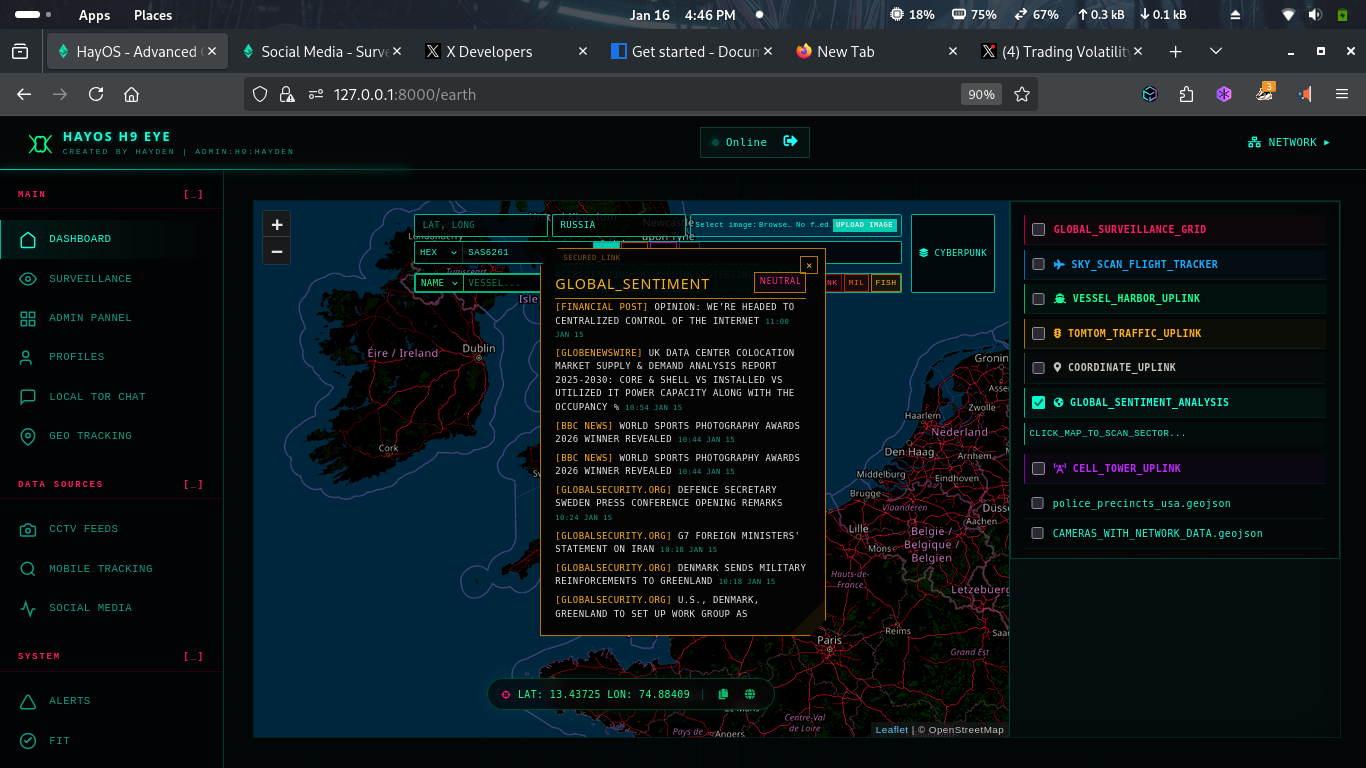Select the CCTV FEEDS camera icon in sidebar

[x=30, y=528]
